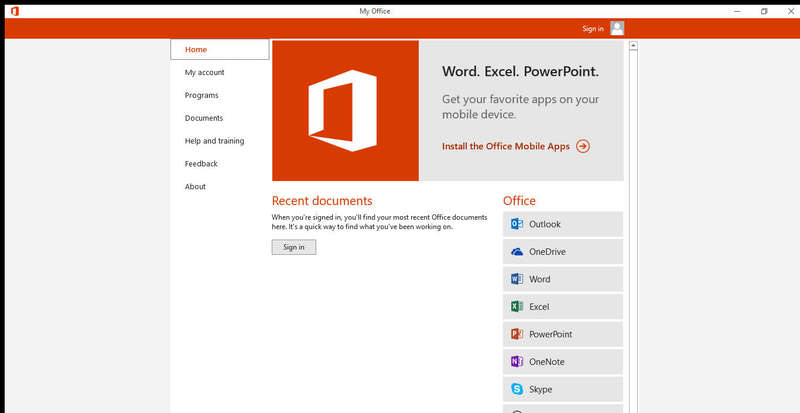Click the Office heading above the app list
The image size is (800, 413).
coord(519,201)
